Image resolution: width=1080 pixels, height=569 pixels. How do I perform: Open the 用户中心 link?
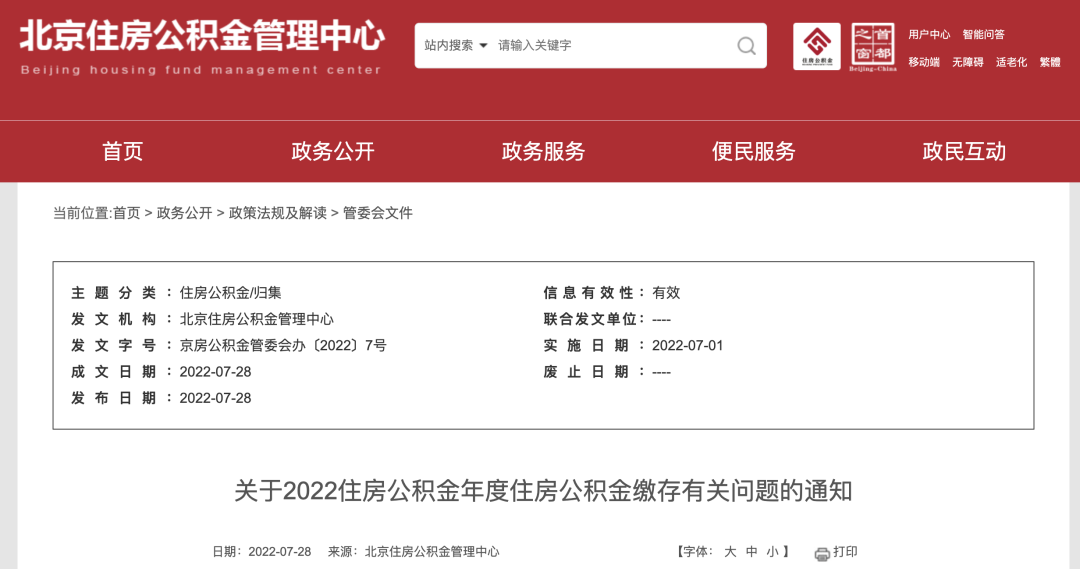(929, 34)
